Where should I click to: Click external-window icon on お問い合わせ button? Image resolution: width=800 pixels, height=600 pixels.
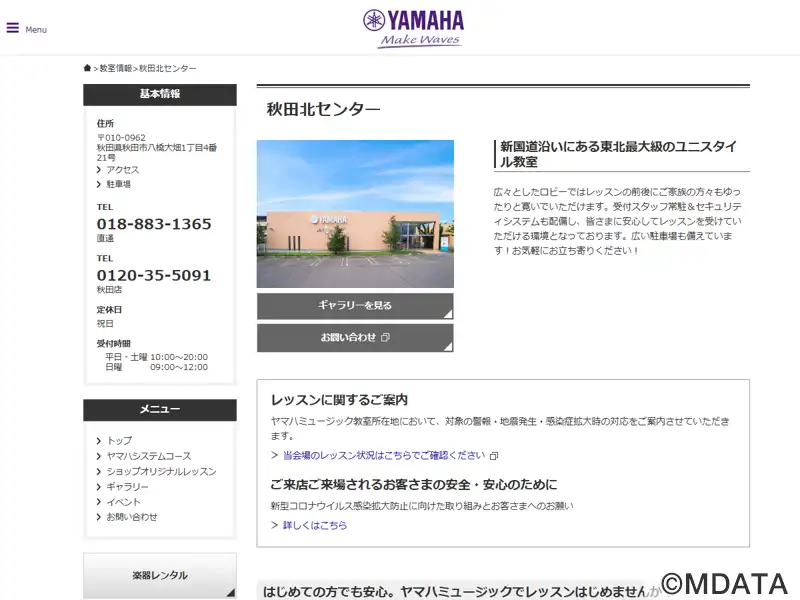(386, 337)
